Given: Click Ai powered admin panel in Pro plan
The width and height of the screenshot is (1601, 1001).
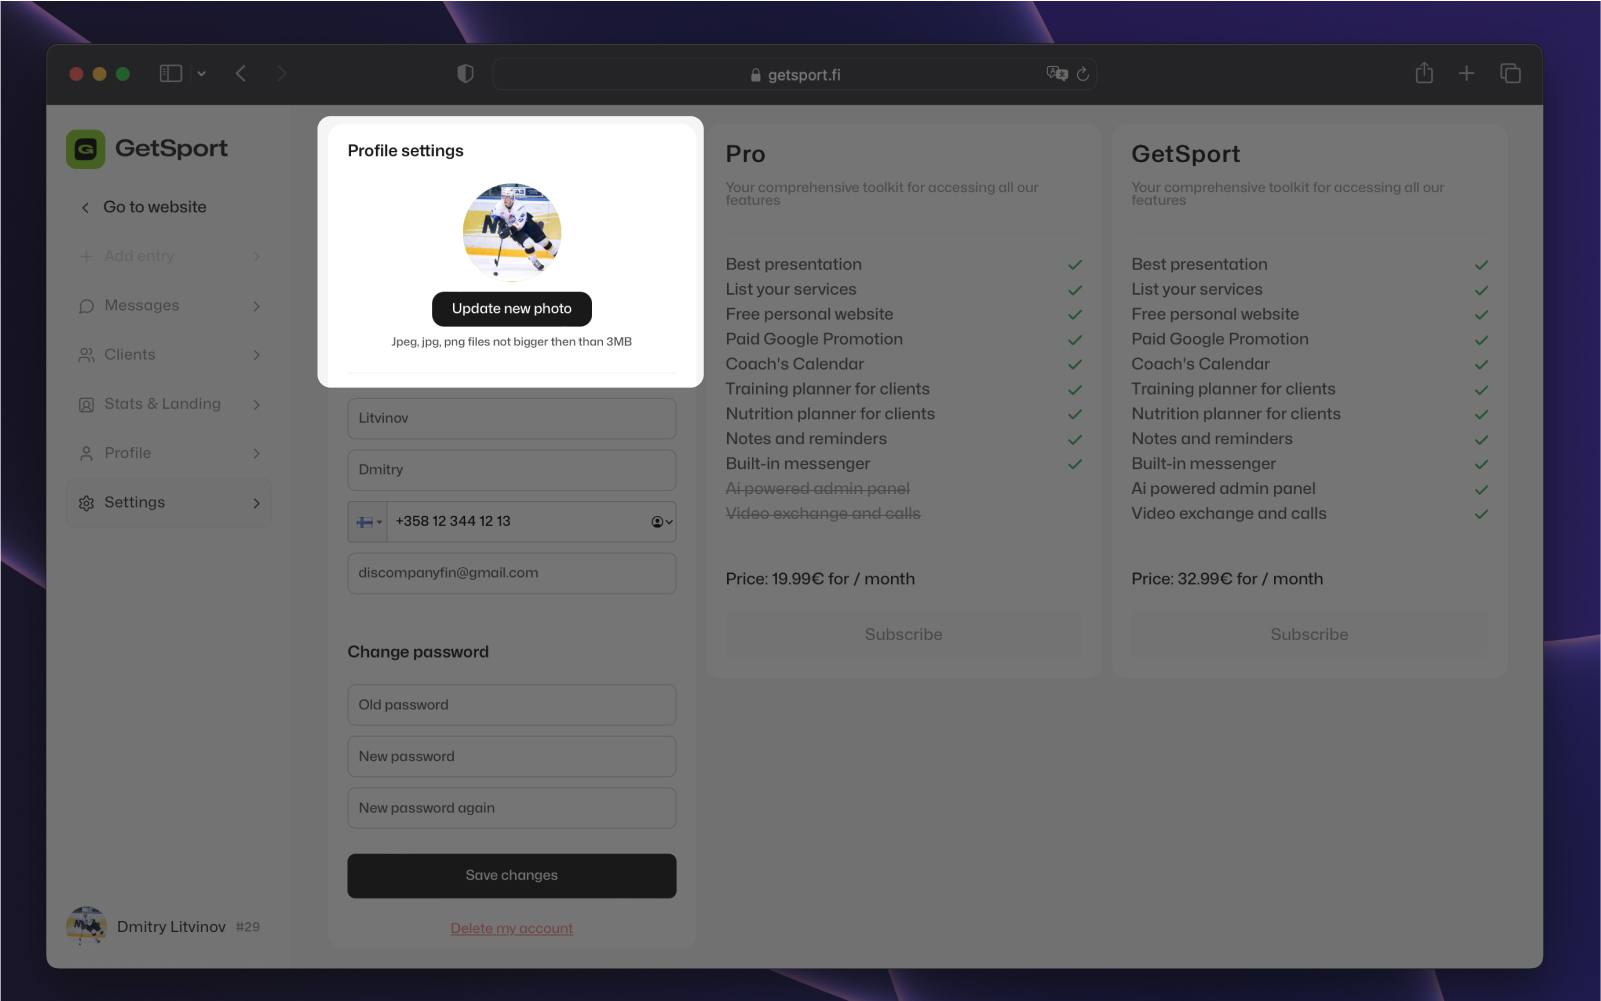Looking at the screenshot, I should [x=818, y=489].
